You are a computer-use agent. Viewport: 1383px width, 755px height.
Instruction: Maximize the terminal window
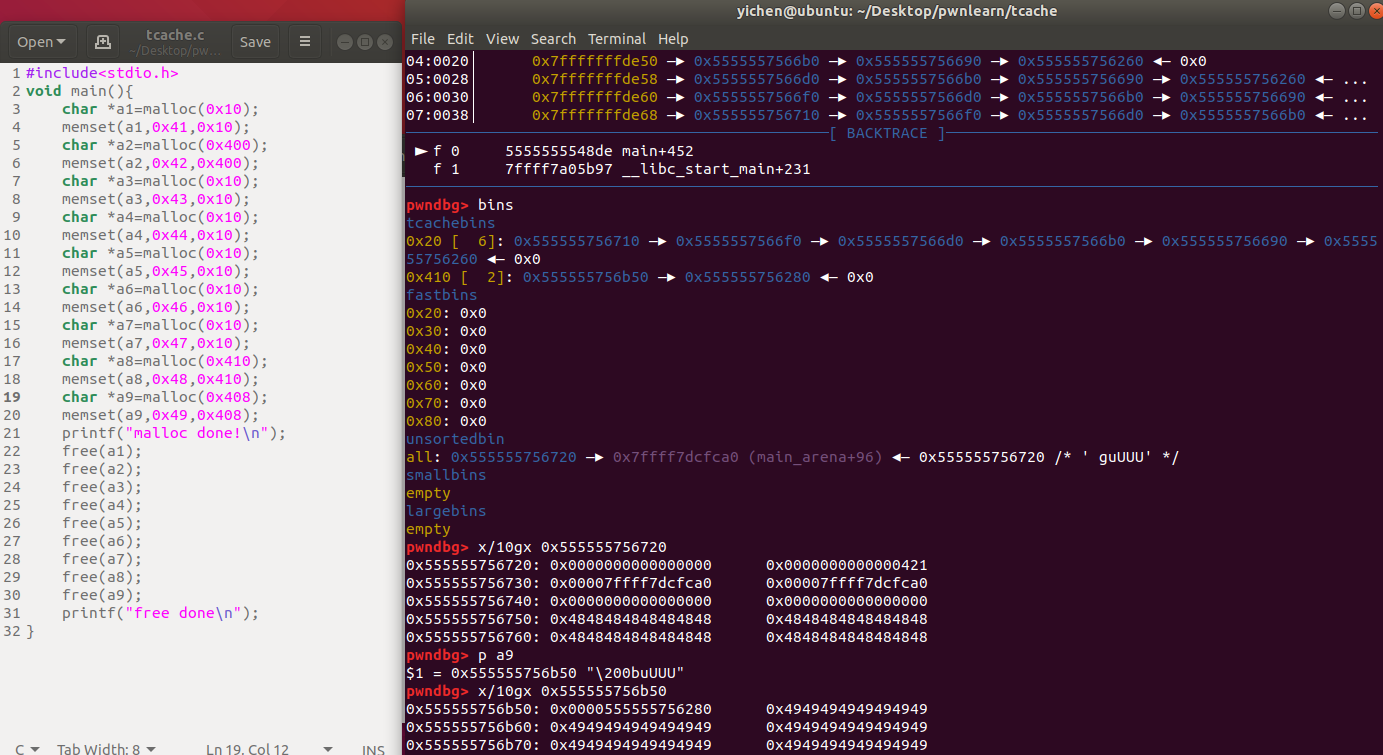pyautogui.click(x=1357, y=11)
